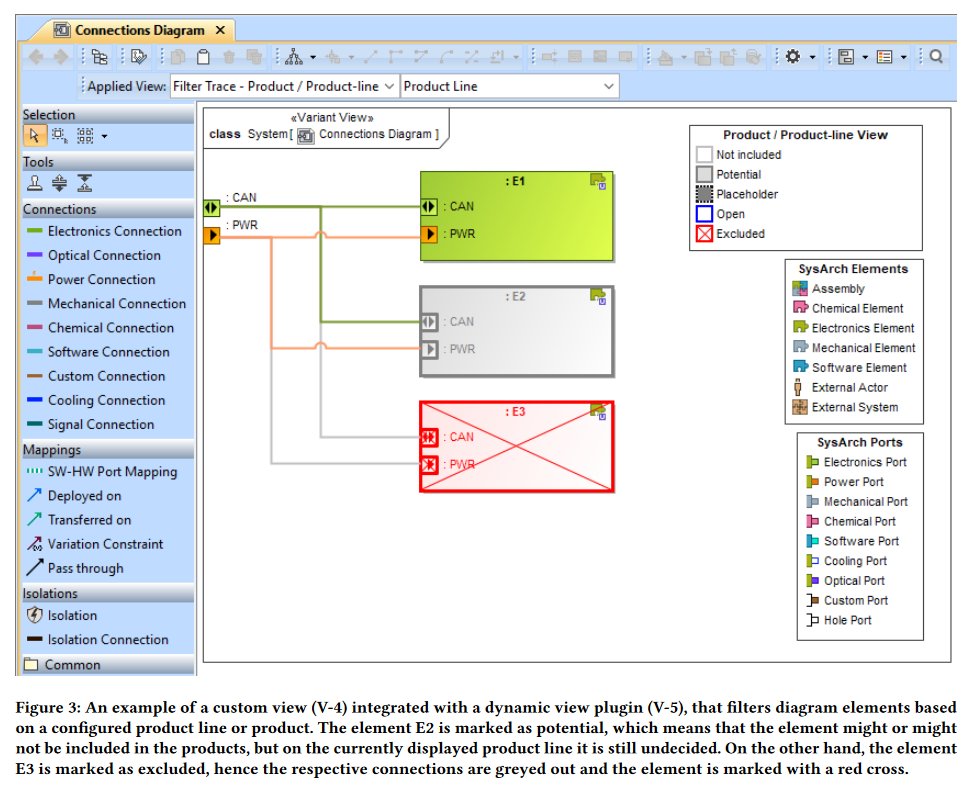Pick the Variation Constraint tool
The height and width of the screenshot is (787, 970).
point(95,544)
